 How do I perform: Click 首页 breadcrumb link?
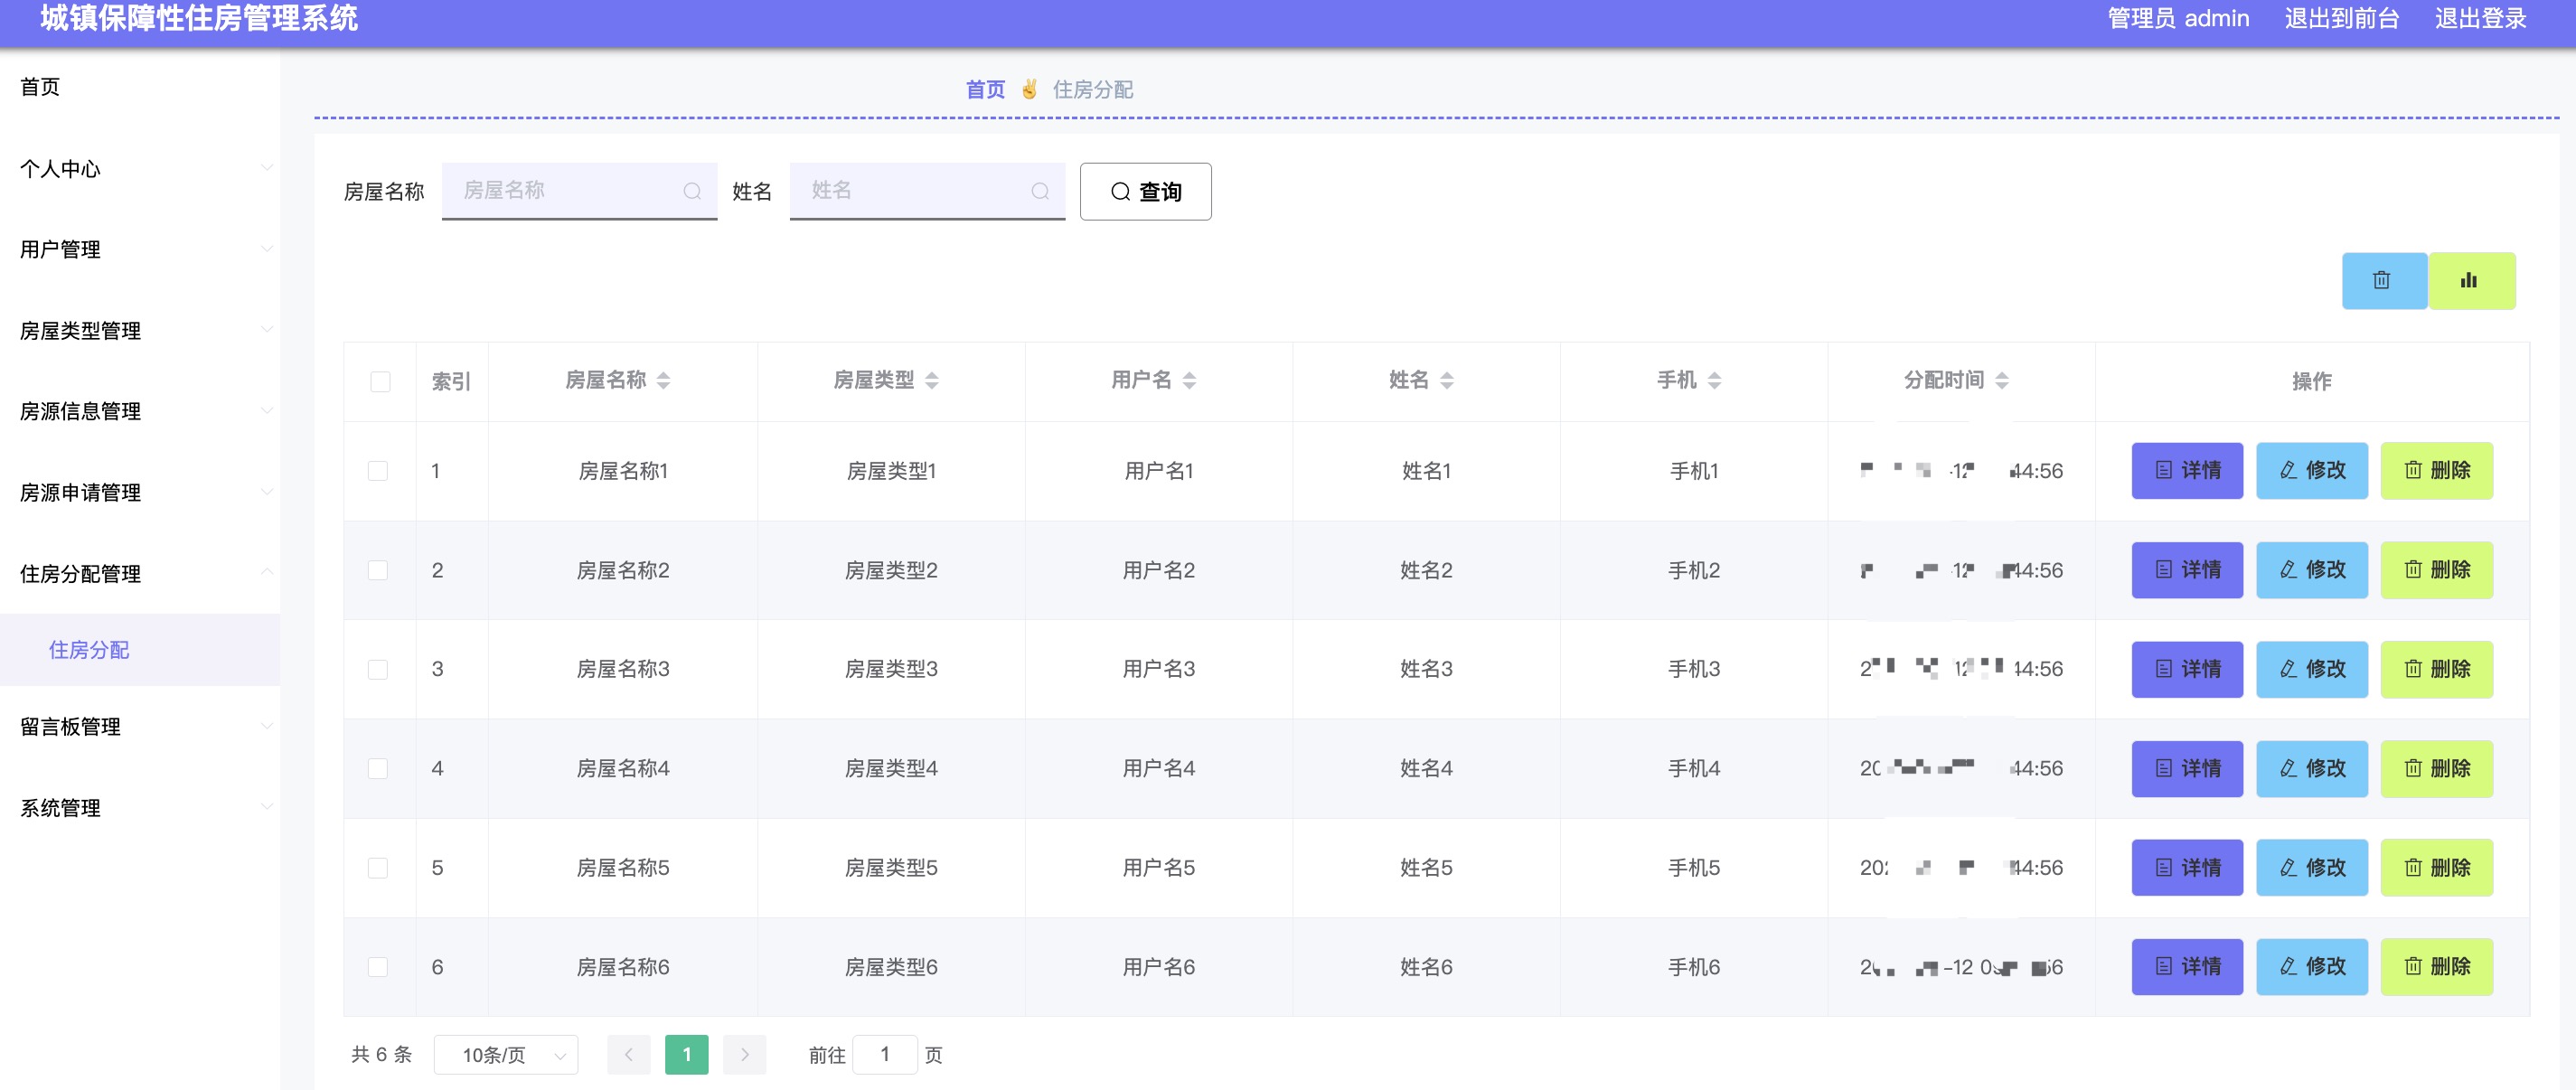985,89
